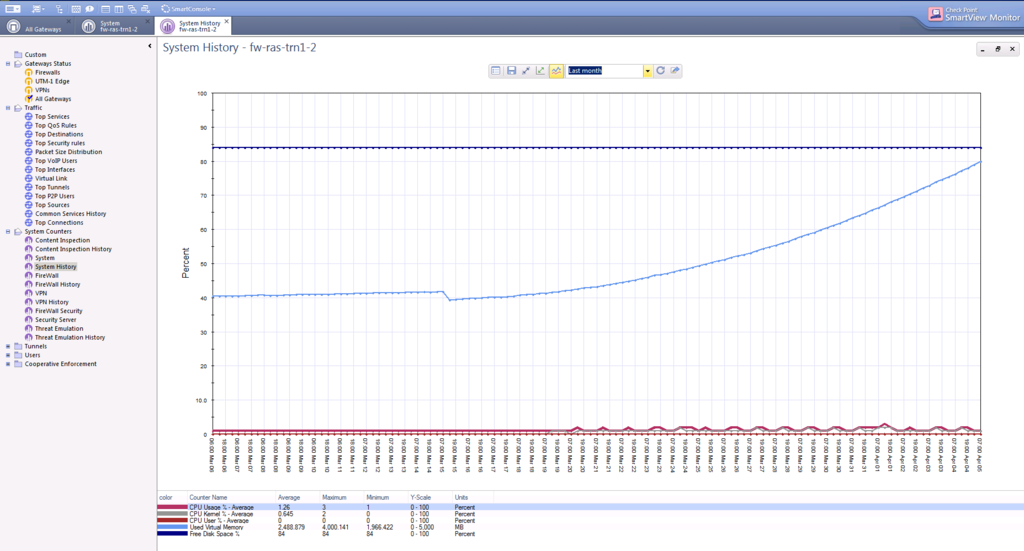The image size is (1024, 551).
Task: Click the edit pencil icon in chart toolbar
Action: point(675,71)
